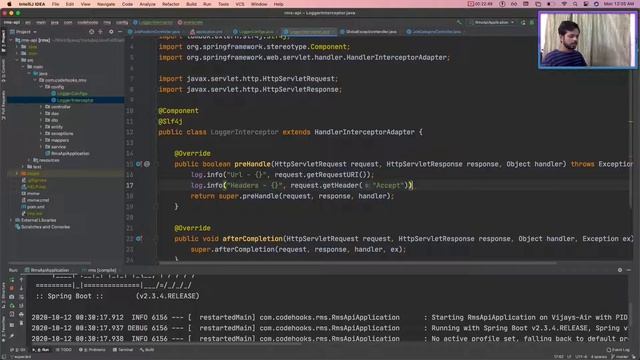This screenshot has width=640, height=360.
Task: Open the View menu
Action: 85,4
